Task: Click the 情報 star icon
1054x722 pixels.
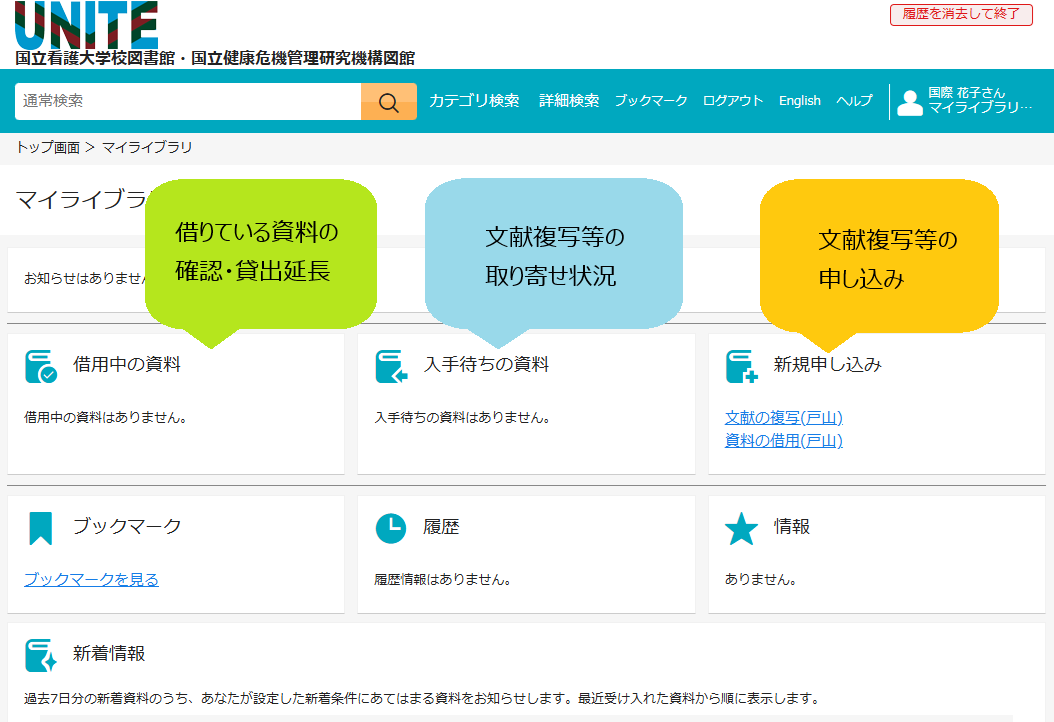Action: [741, 528]
